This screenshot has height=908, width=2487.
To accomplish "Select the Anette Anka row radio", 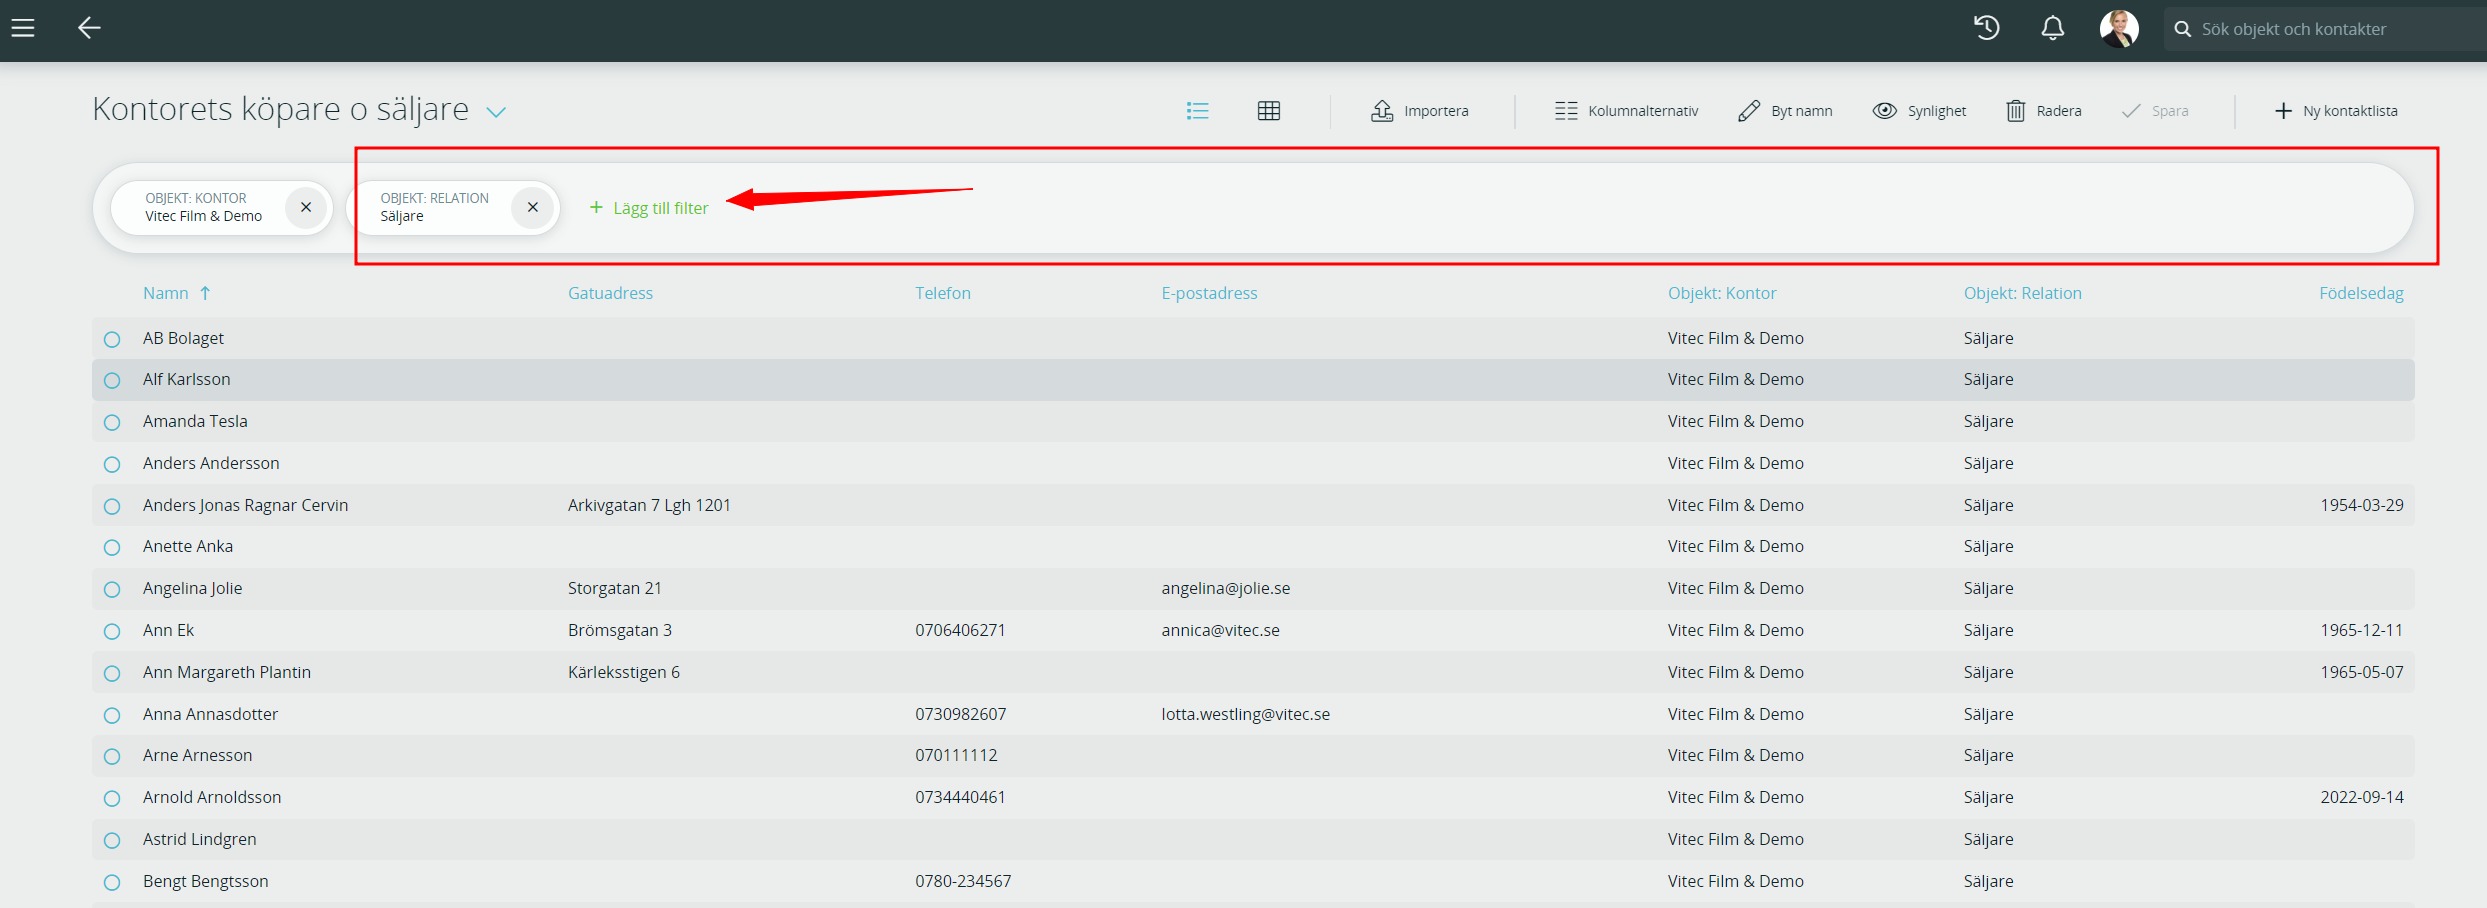I will coord(112,547).
